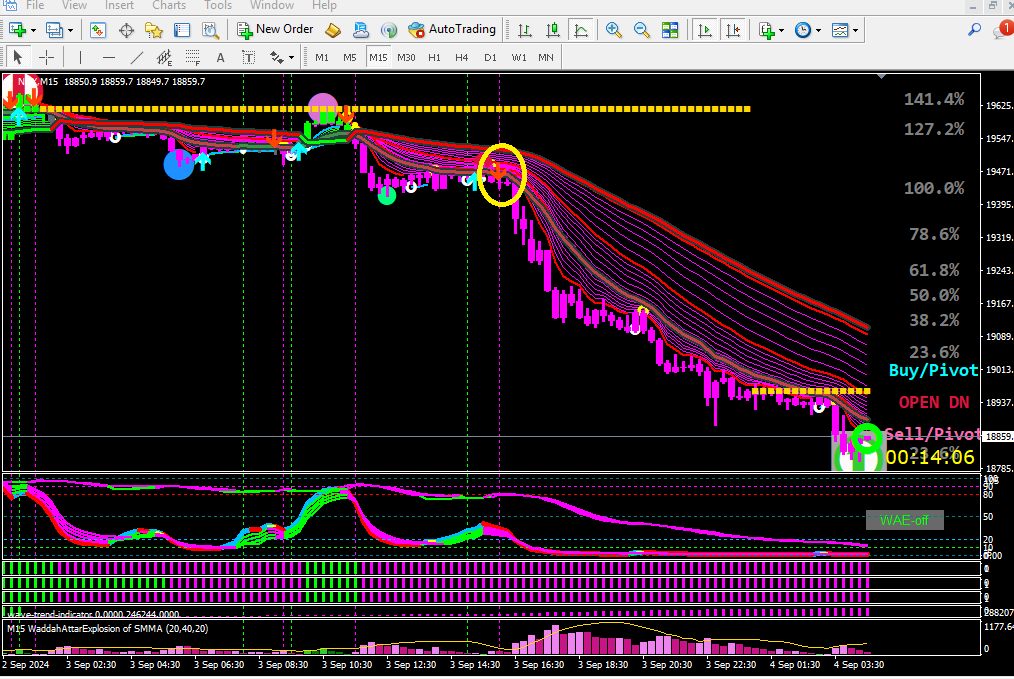Image resolution: width=1014 pixels, height=679 pixels.
Task: Tile chart windows with grid icon
Action: tap(670, 30)
